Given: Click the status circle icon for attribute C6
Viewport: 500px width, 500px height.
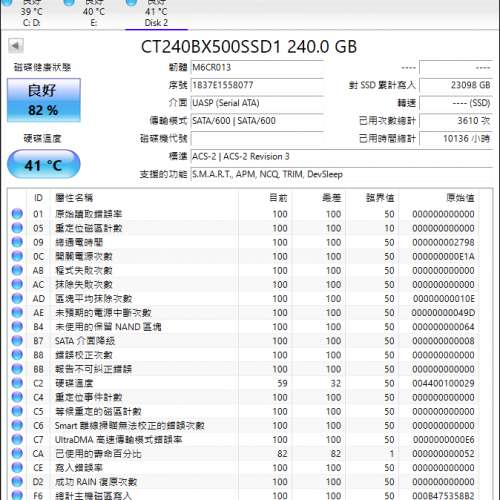Looking at the screenshot, I should pyautogui.click(x=17, y=425).
